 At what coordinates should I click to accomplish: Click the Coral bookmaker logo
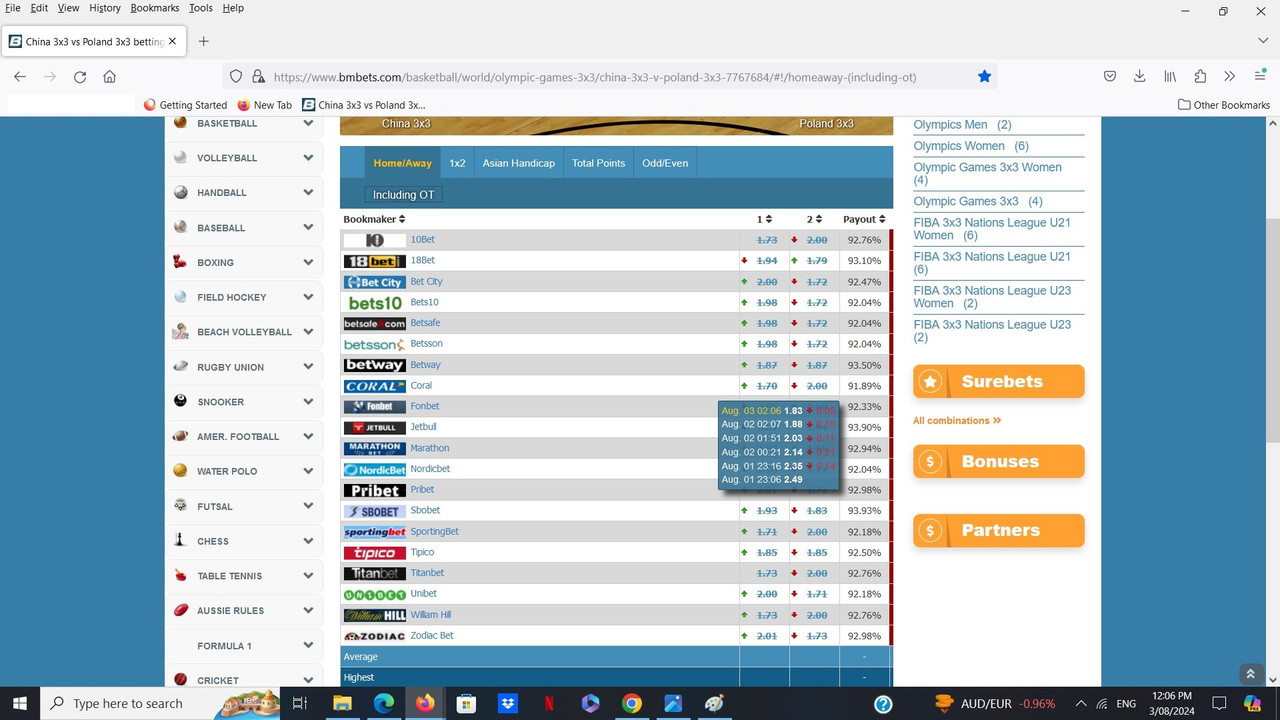(x=375, y=386)
